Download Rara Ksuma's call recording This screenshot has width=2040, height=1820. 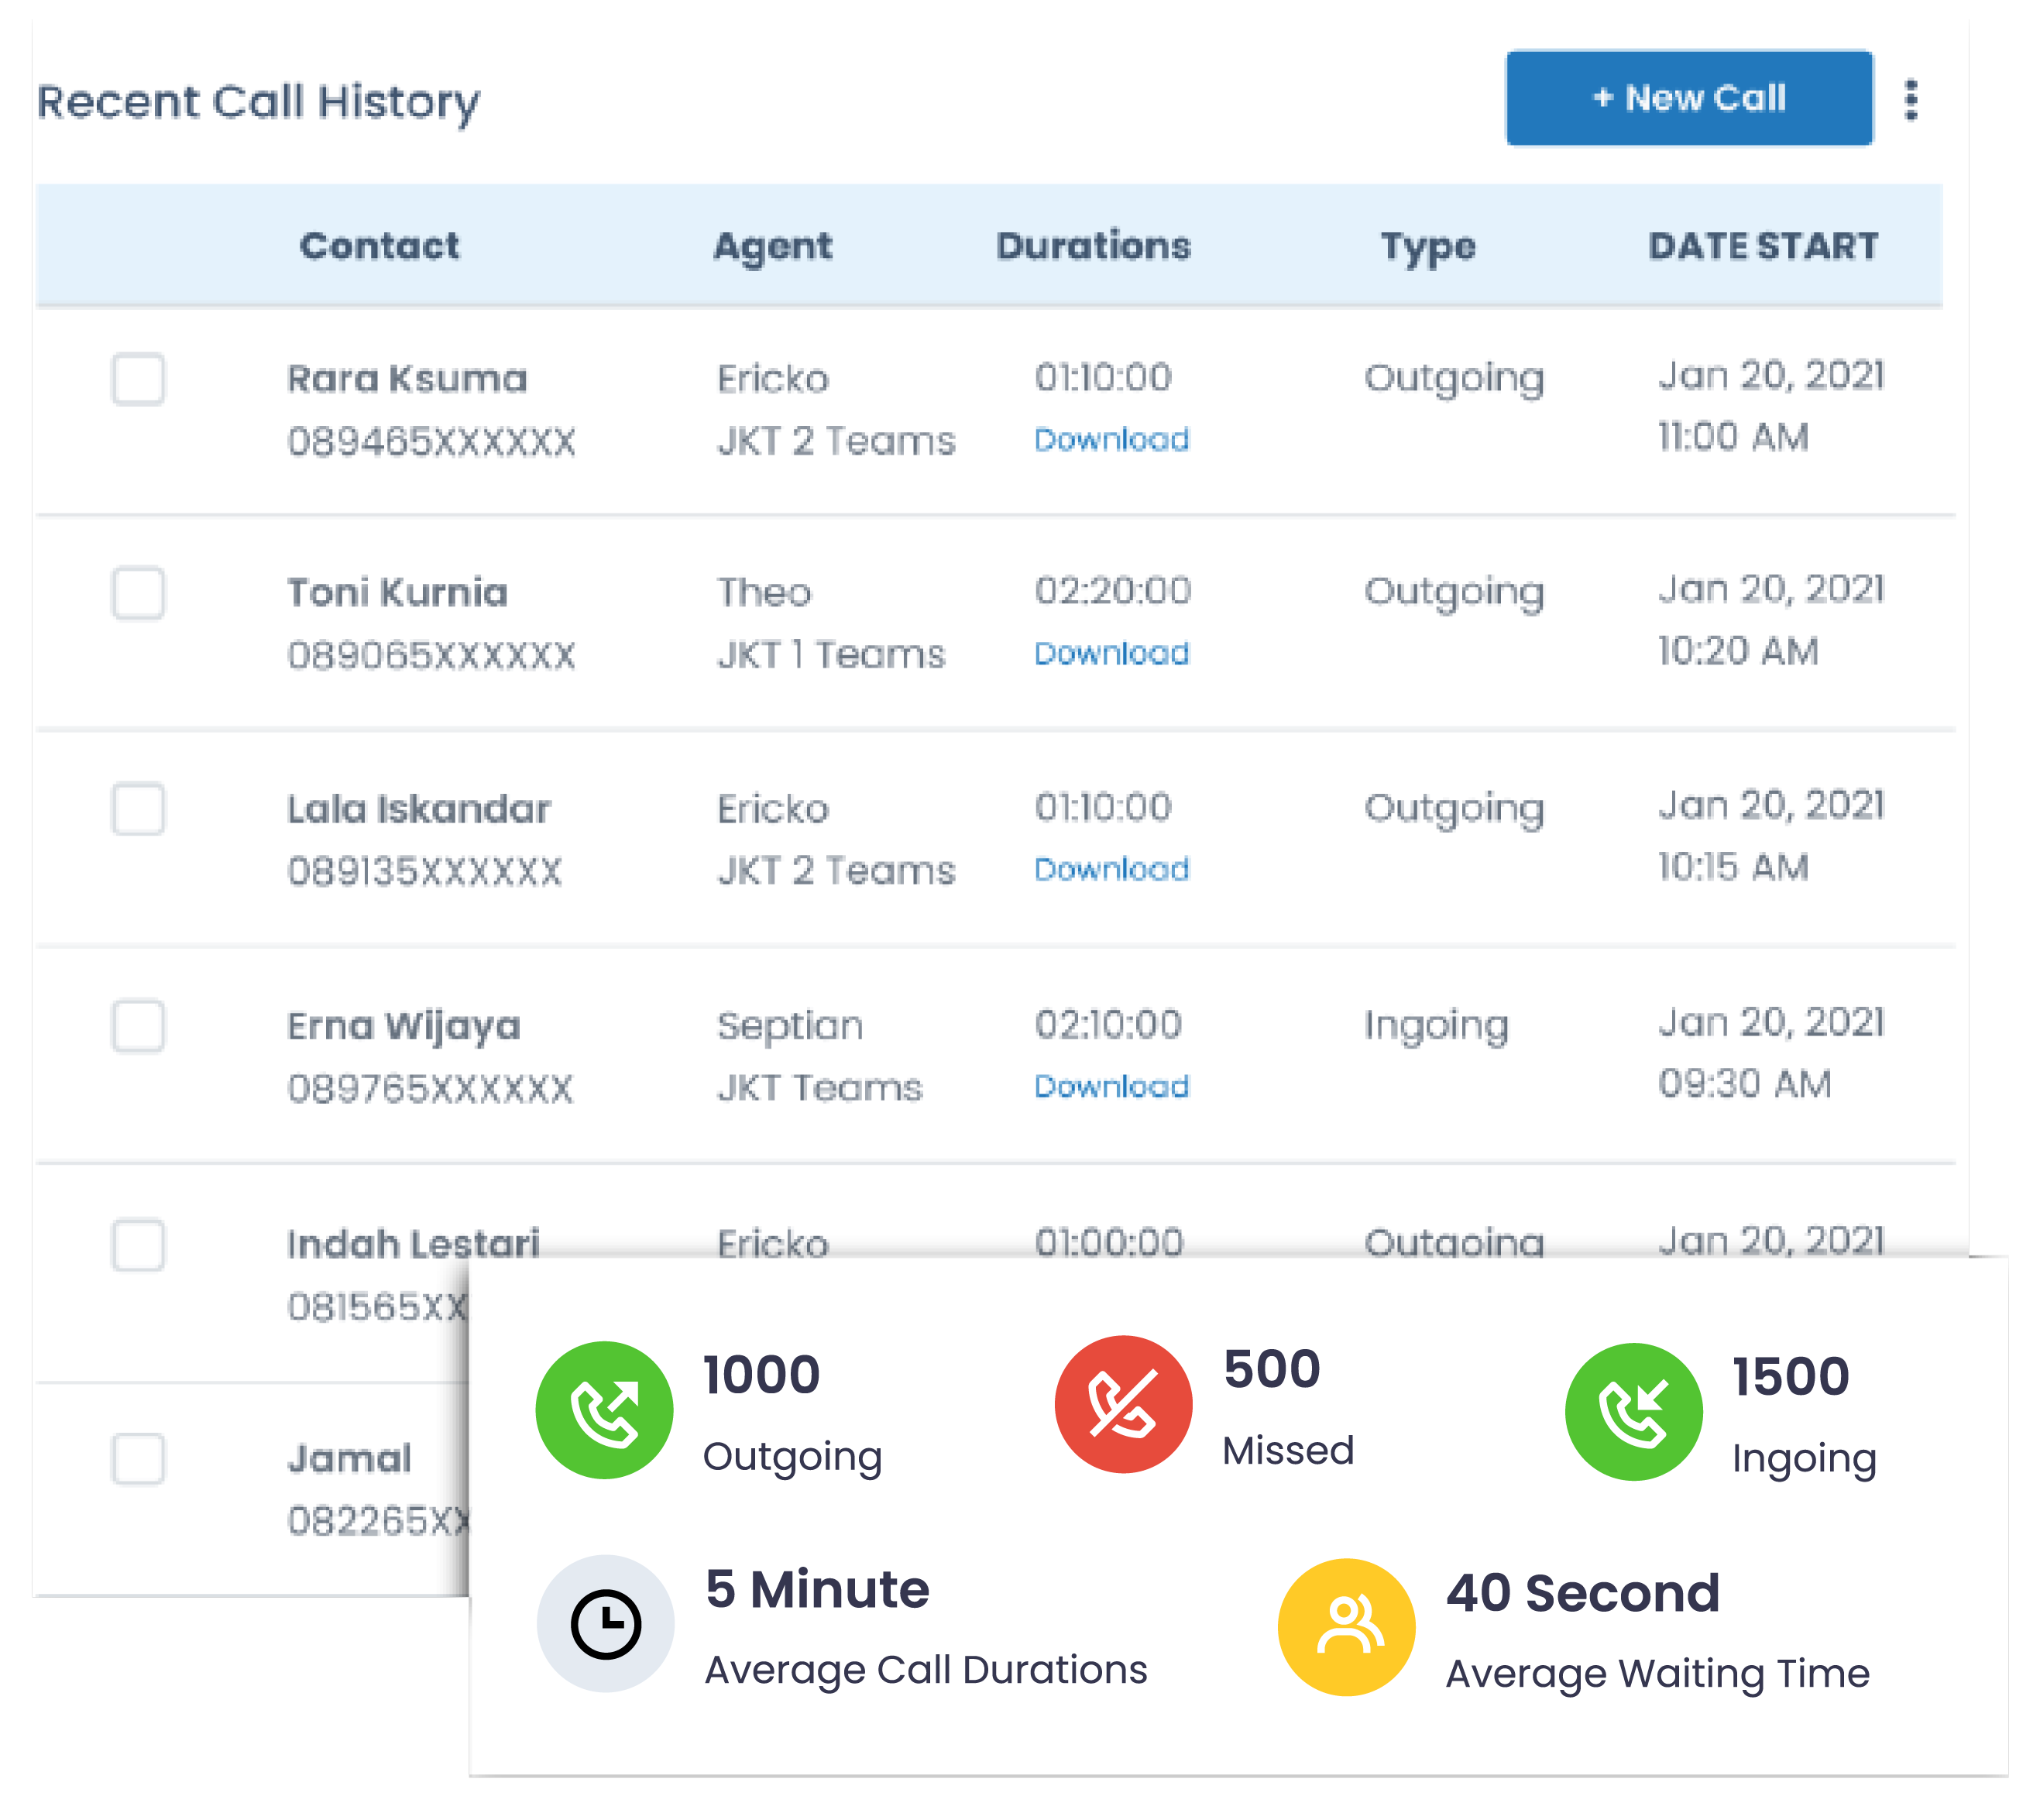tap(1111, 440)
